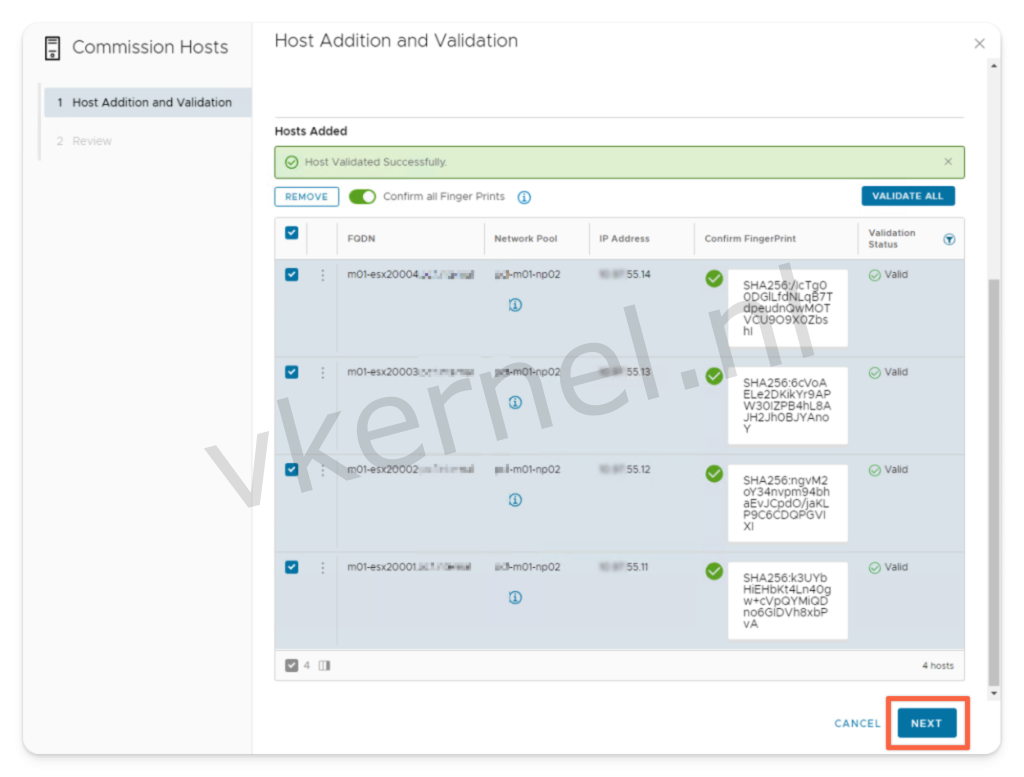Deselect the m01-esx20002 host checkbox
The image size is (1024, 777).
[x=291, y=470]
